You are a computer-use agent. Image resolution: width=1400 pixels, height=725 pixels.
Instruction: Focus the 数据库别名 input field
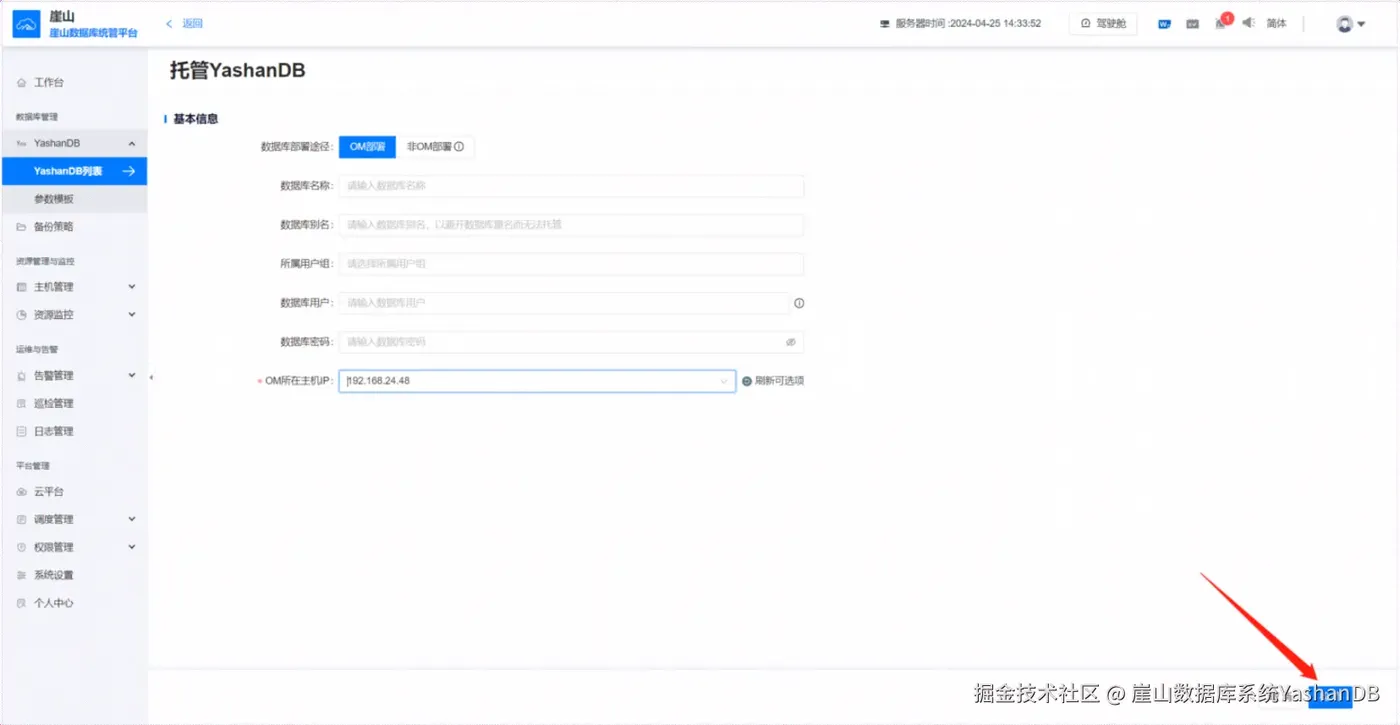point(571,225)
